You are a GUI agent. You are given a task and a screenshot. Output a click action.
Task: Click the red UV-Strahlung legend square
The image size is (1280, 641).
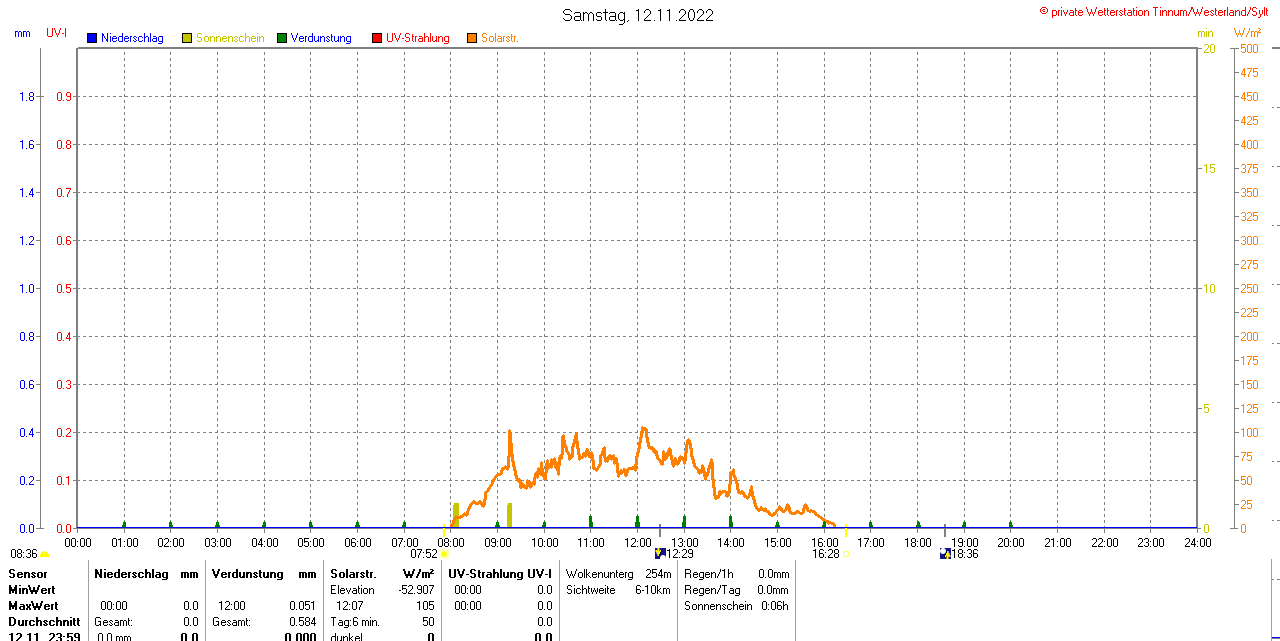(377, 38)
